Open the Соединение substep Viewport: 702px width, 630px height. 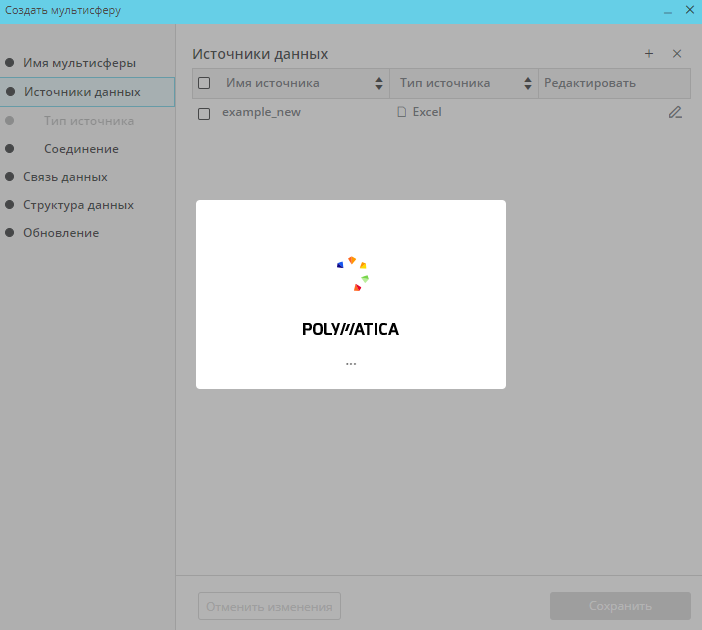(x=81, y=149)
